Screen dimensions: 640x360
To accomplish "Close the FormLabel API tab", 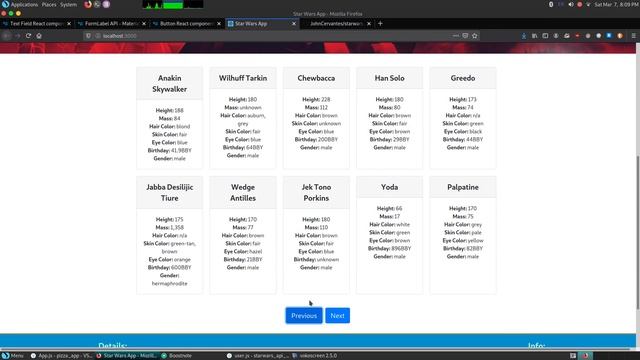I will click(x=144, y=24).
